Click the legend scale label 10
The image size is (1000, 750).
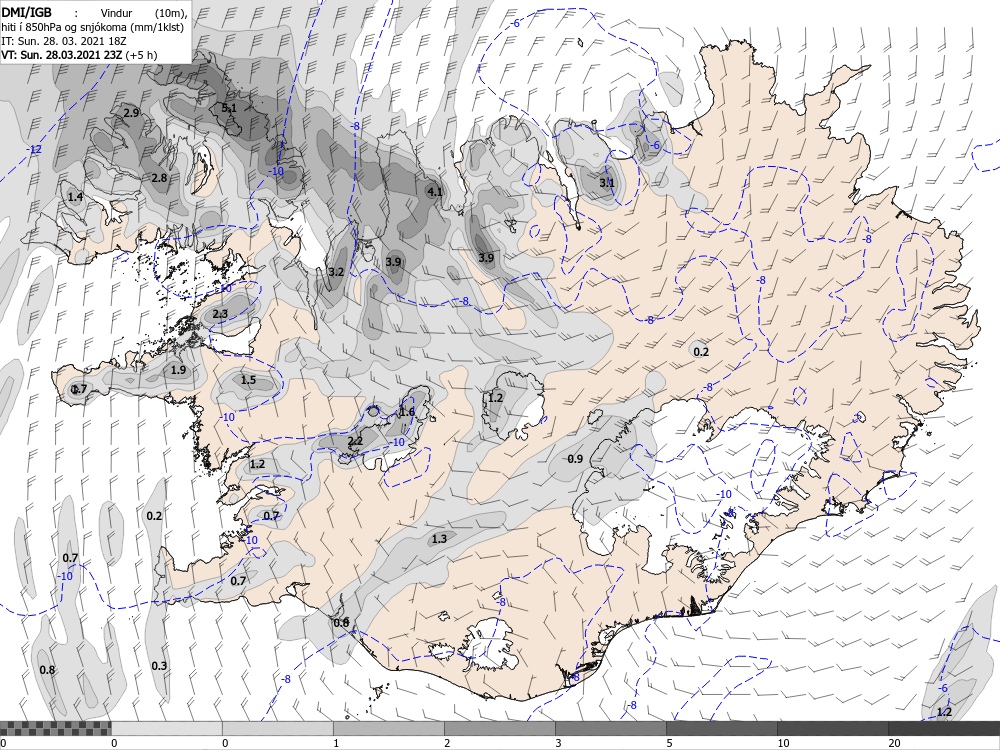(x=783, y=743)
